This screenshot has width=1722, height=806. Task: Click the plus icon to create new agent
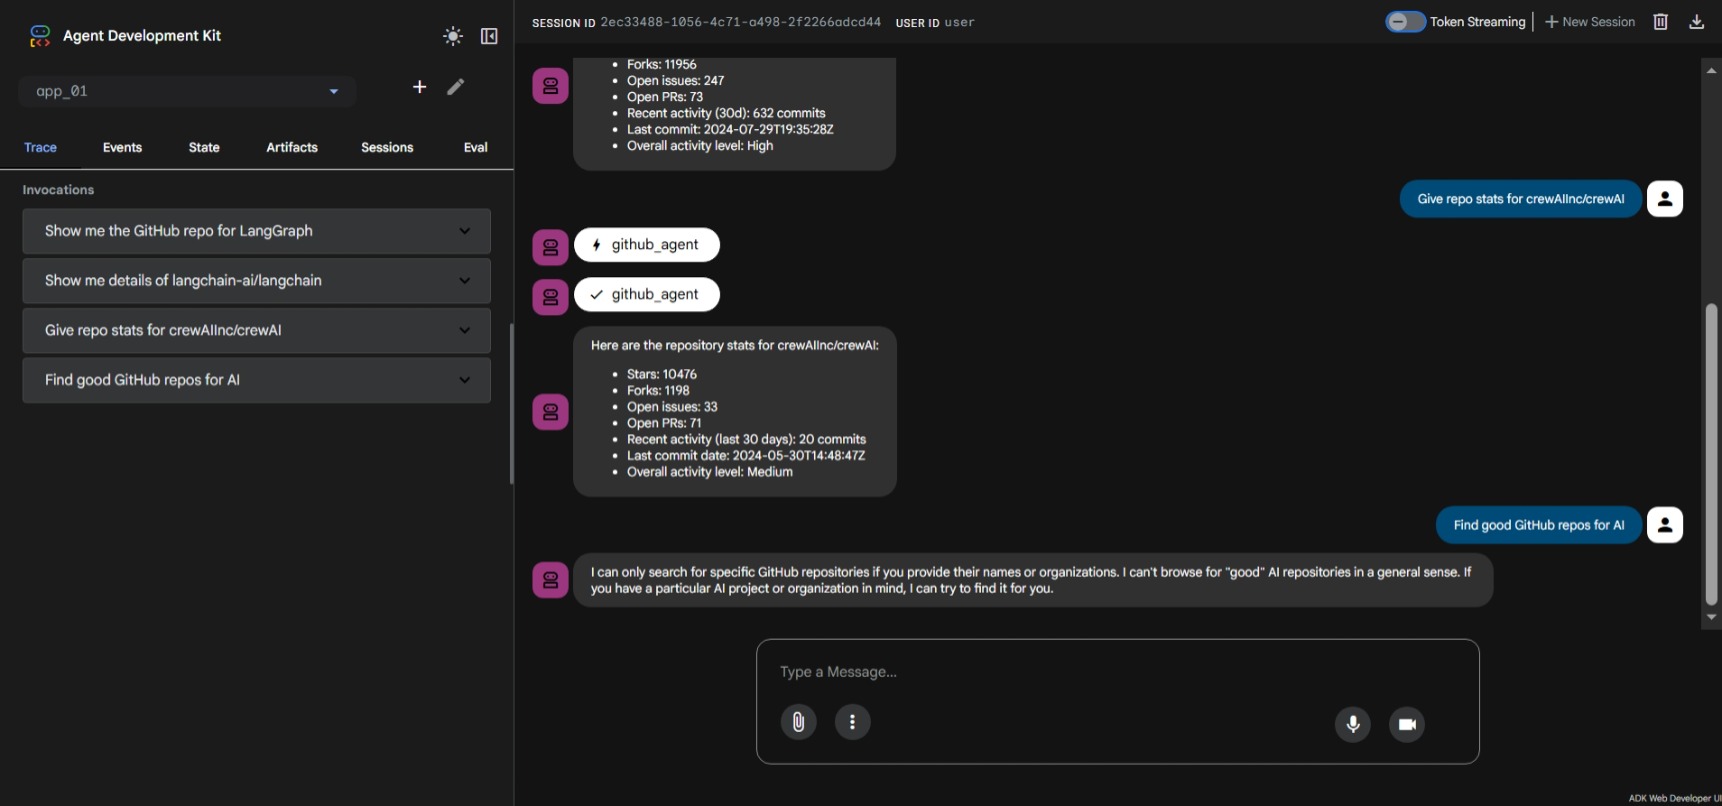click(x=420, y=87)
